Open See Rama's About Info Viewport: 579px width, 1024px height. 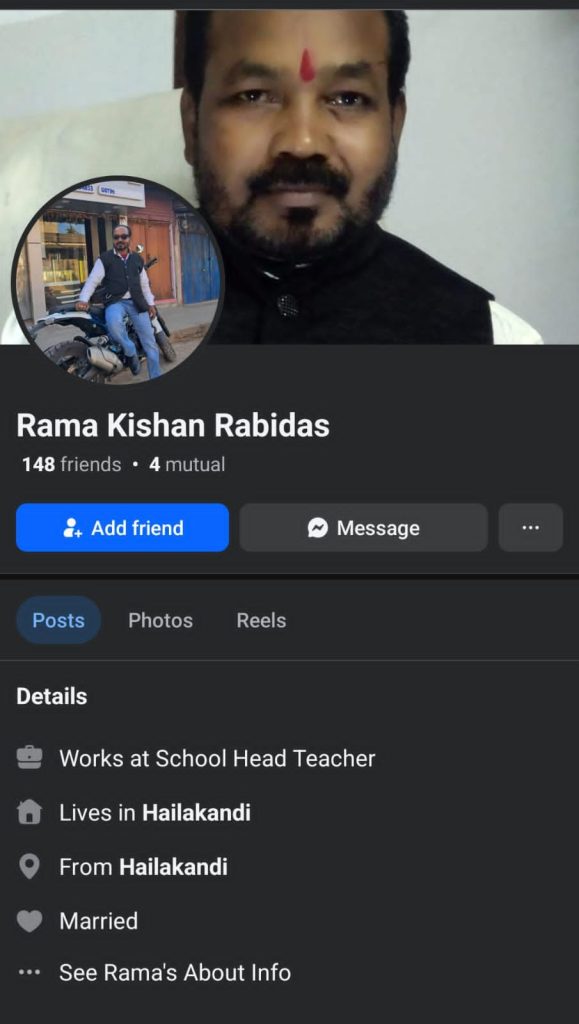coord(175,973)
